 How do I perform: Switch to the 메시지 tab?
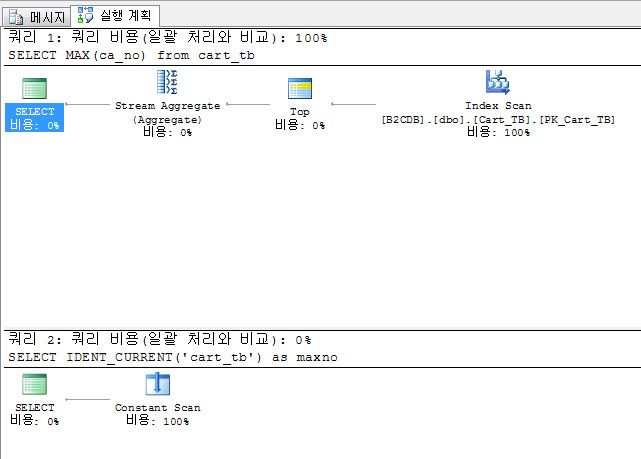tap(37, 17)
